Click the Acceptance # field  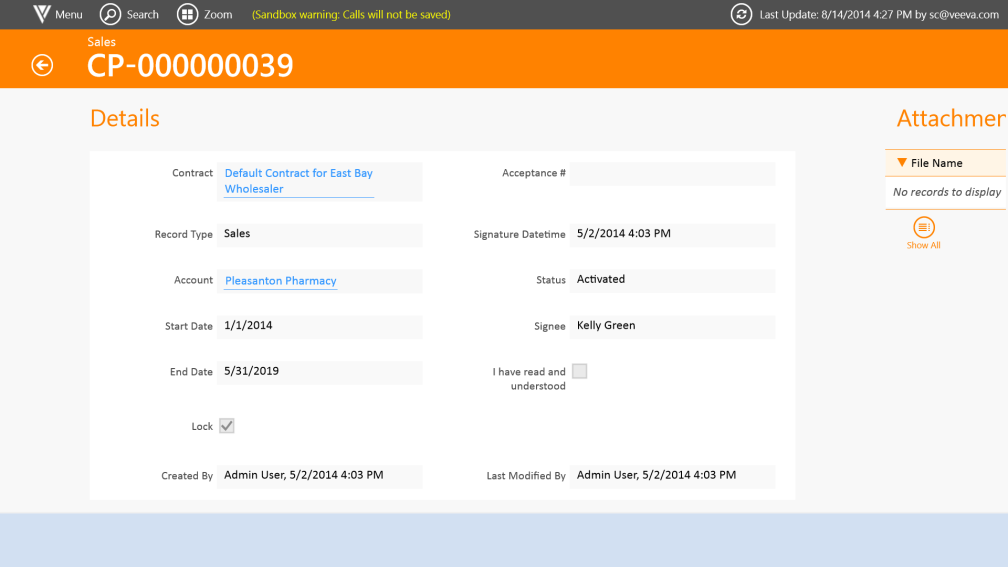tap(672, 174)
